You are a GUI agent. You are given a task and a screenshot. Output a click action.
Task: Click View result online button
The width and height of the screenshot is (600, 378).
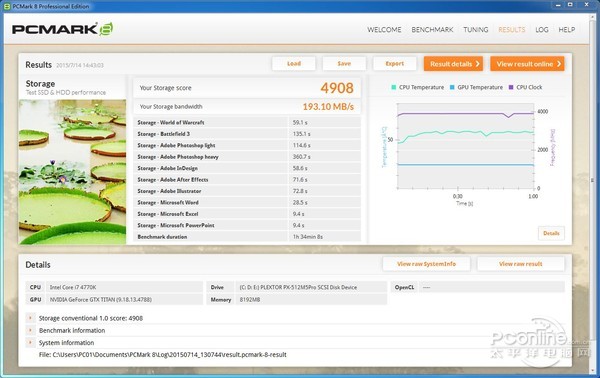(527, 64)
